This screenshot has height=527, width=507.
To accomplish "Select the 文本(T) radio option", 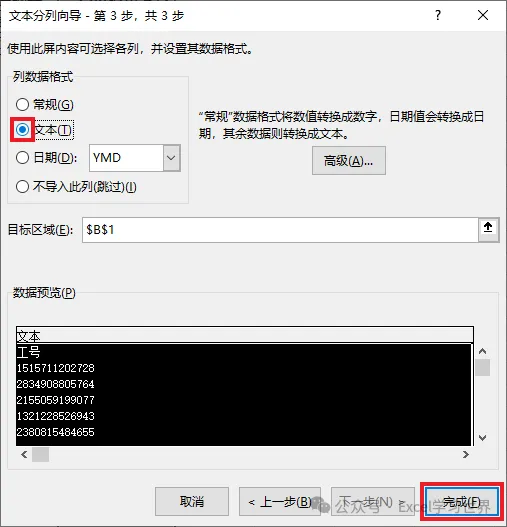I will (x=23, y=129).
